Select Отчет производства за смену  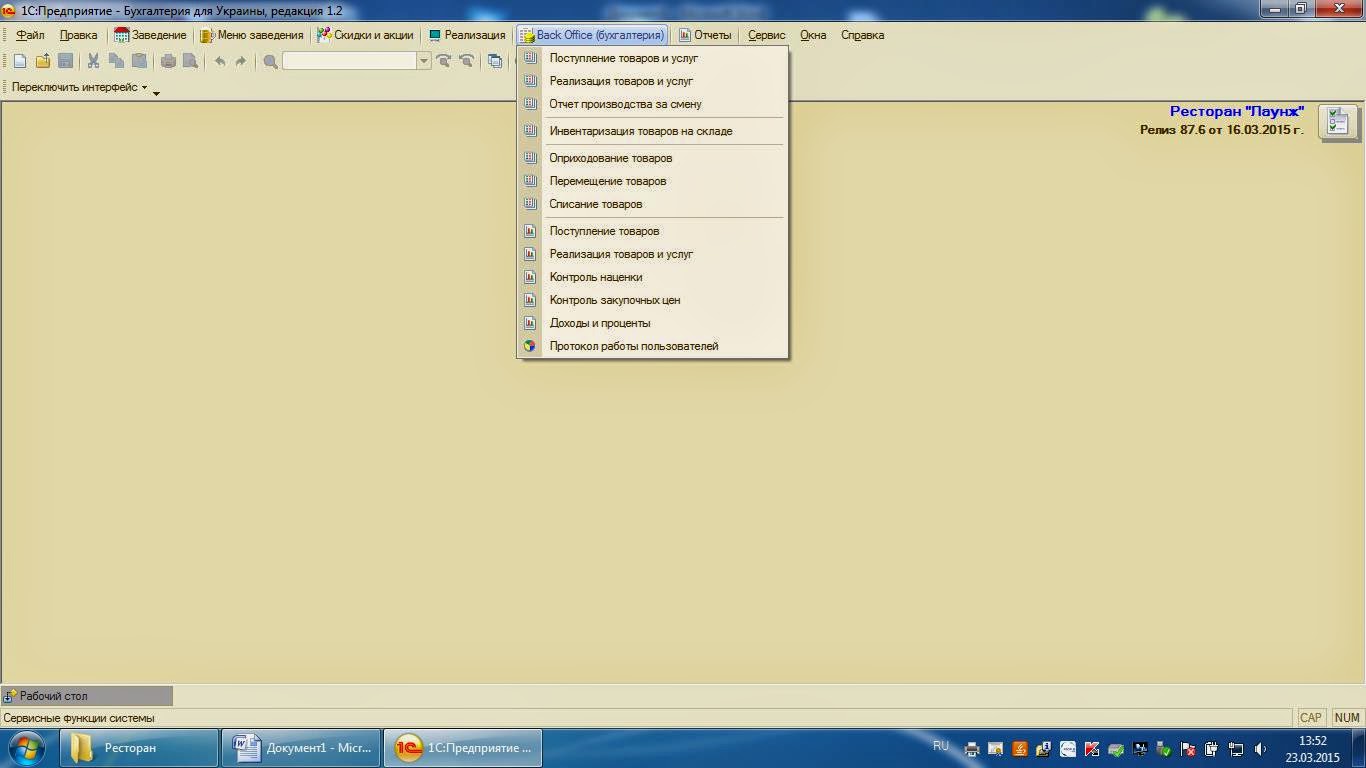pyautogui.click(x=653, y=104)
